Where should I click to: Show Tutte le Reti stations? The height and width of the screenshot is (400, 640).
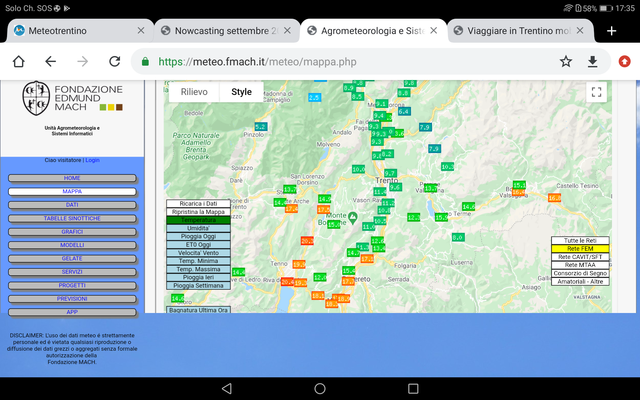(x=580, y=240)
